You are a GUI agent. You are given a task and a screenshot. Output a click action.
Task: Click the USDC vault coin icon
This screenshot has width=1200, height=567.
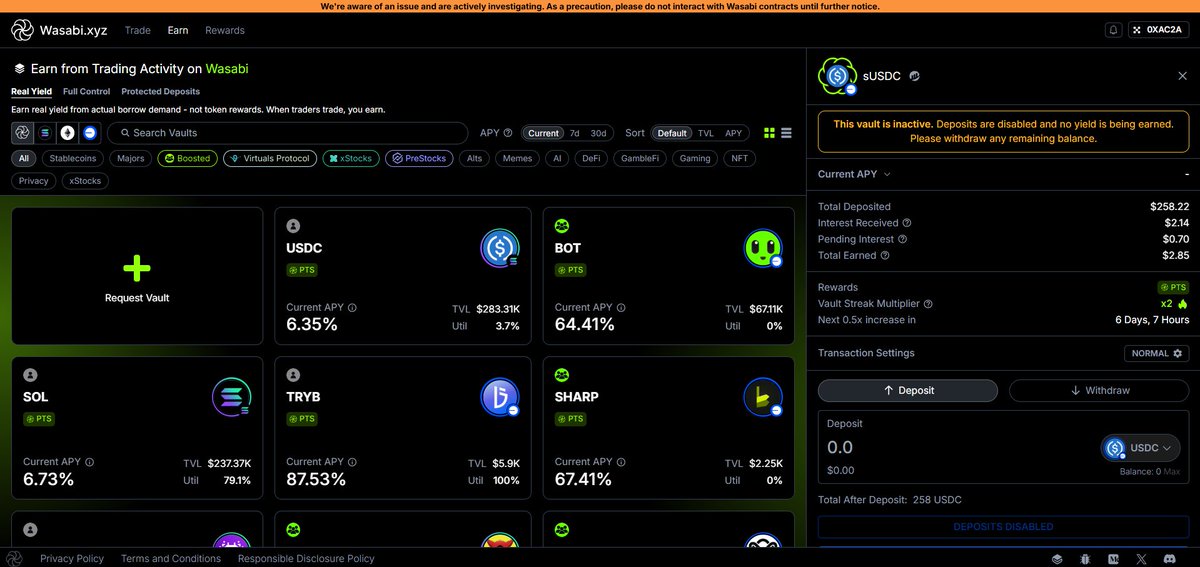(500, 248)
